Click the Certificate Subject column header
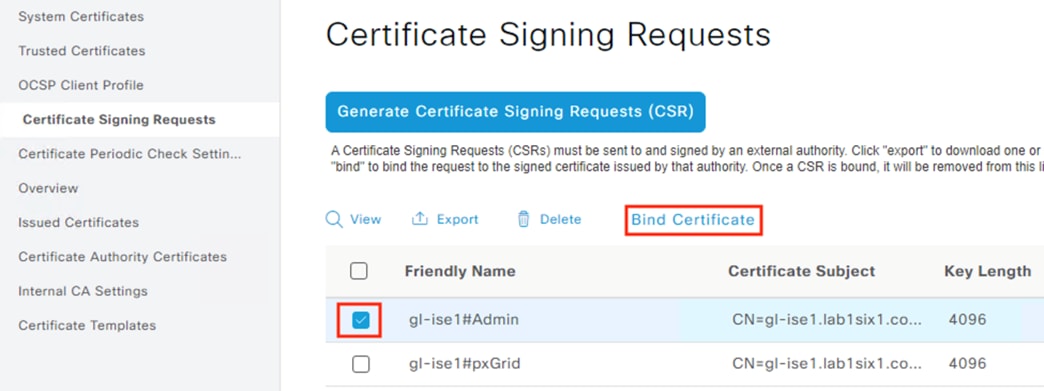The image size is (1044, 391). pos(802,271)
